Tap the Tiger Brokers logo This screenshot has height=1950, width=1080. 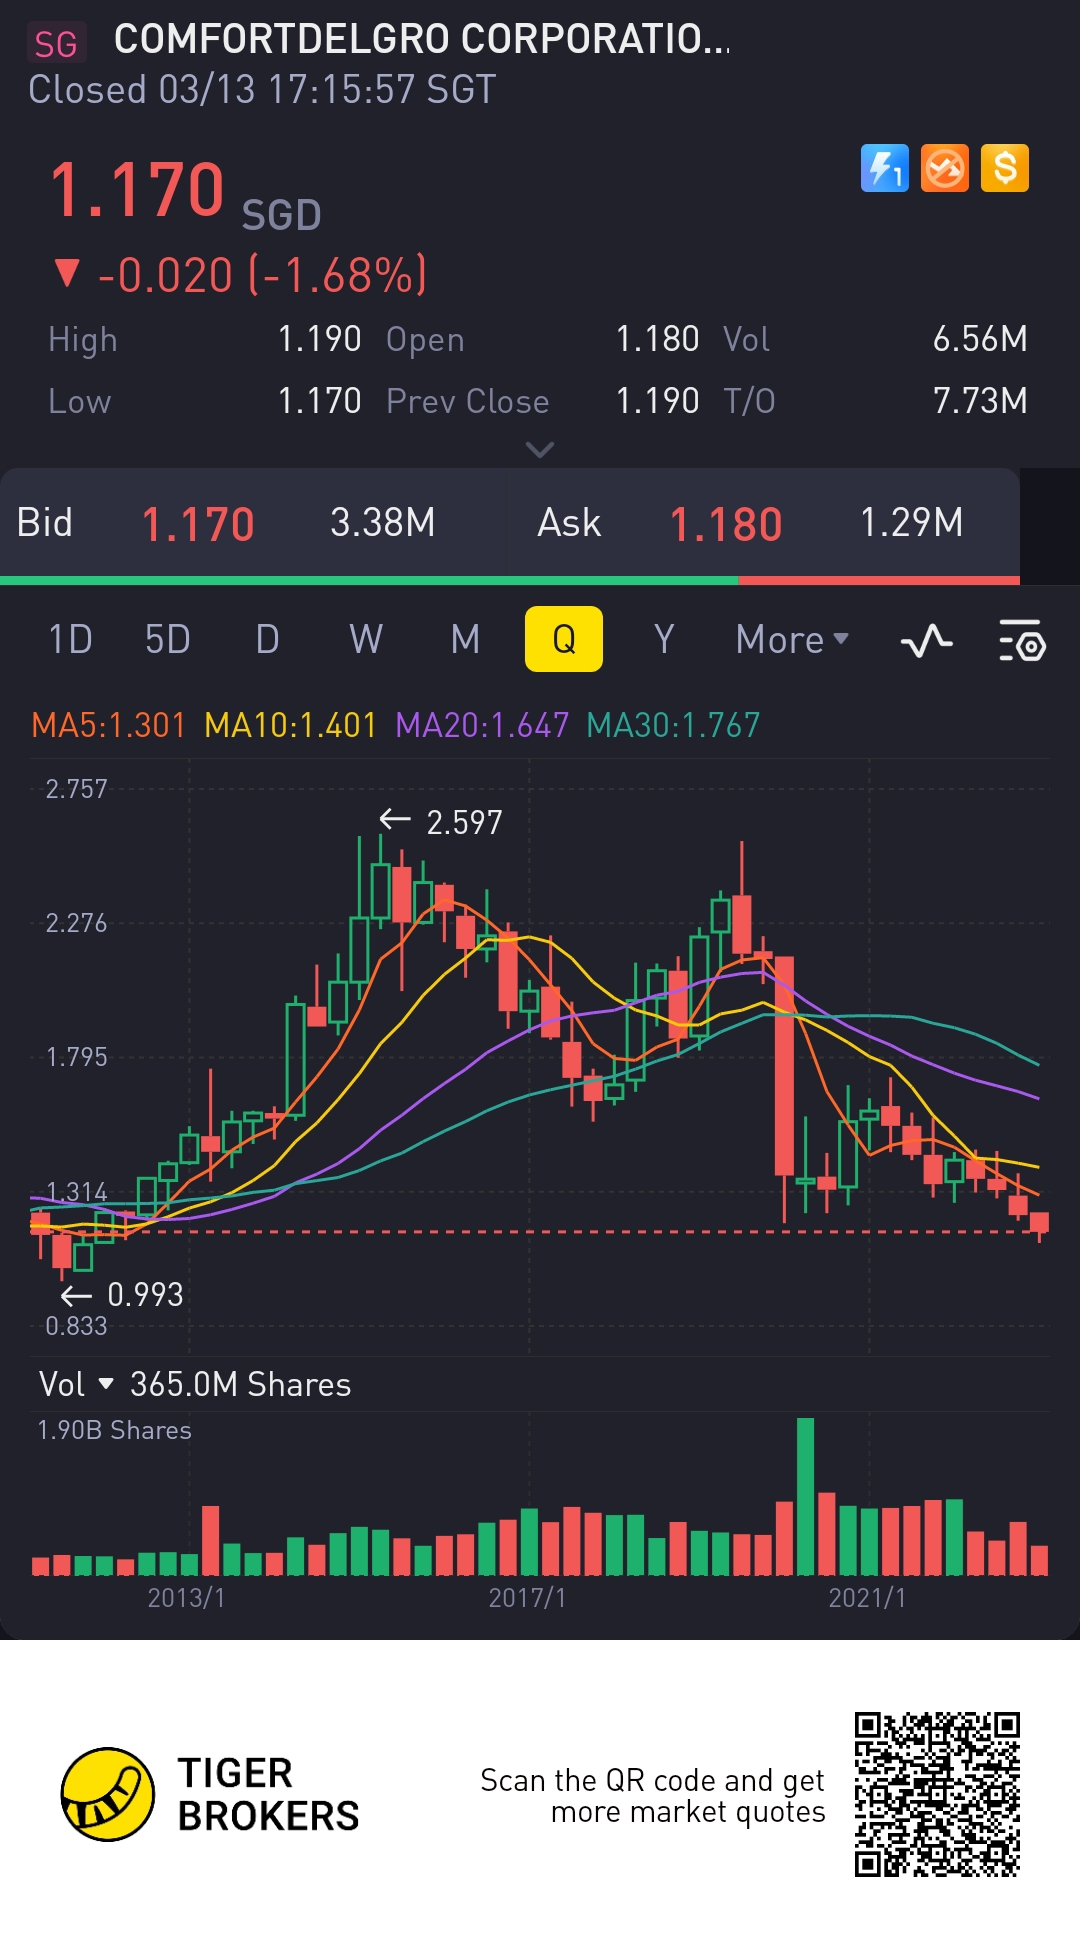point(210,1795)
